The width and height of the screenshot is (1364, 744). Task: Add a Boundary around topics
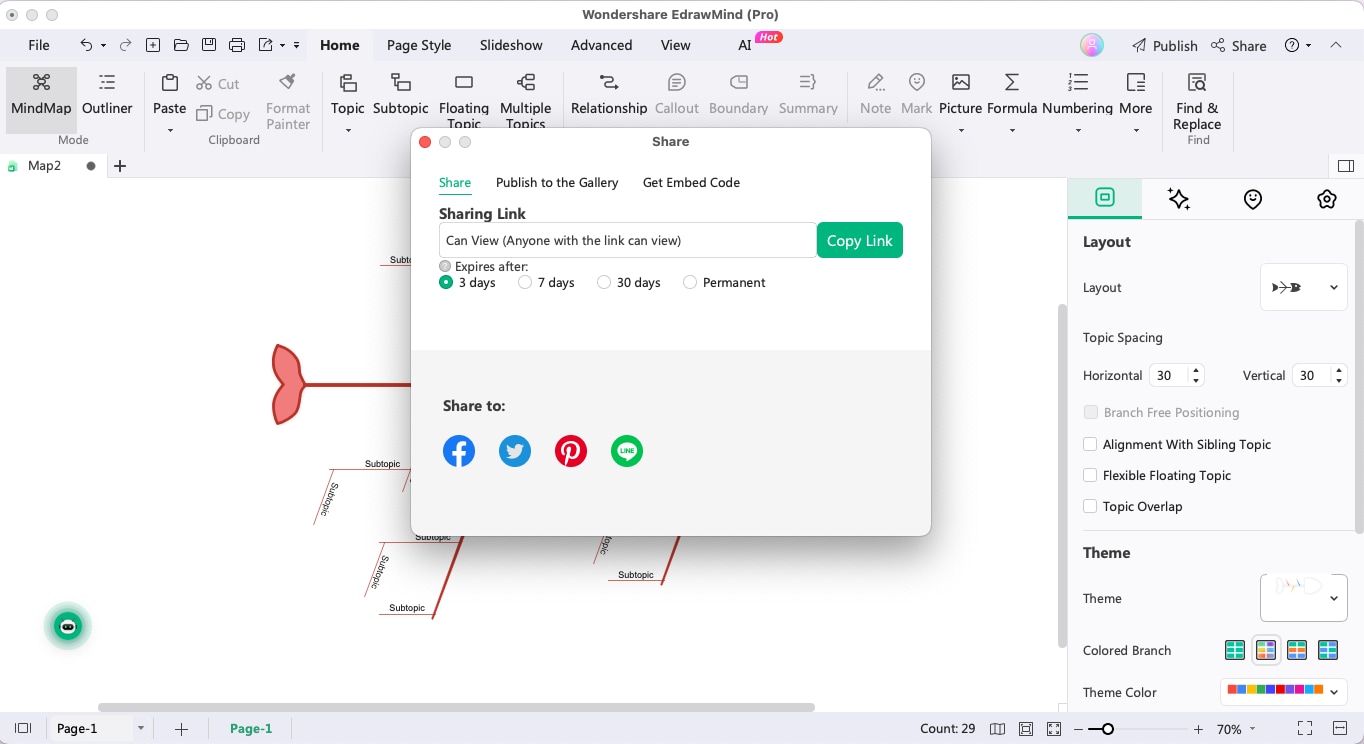coord(739,95)
